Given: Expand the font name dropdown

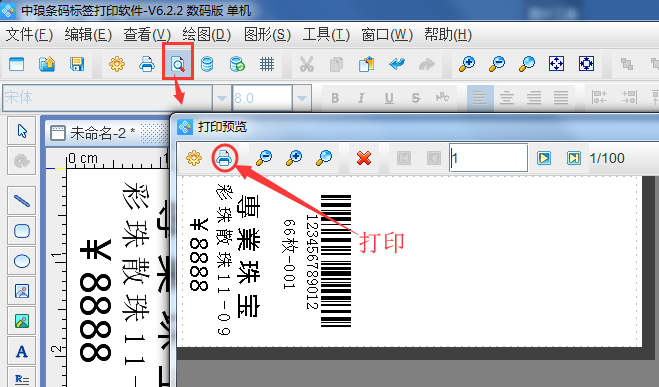Looking at the screenshot, I should tap(221, 98).
